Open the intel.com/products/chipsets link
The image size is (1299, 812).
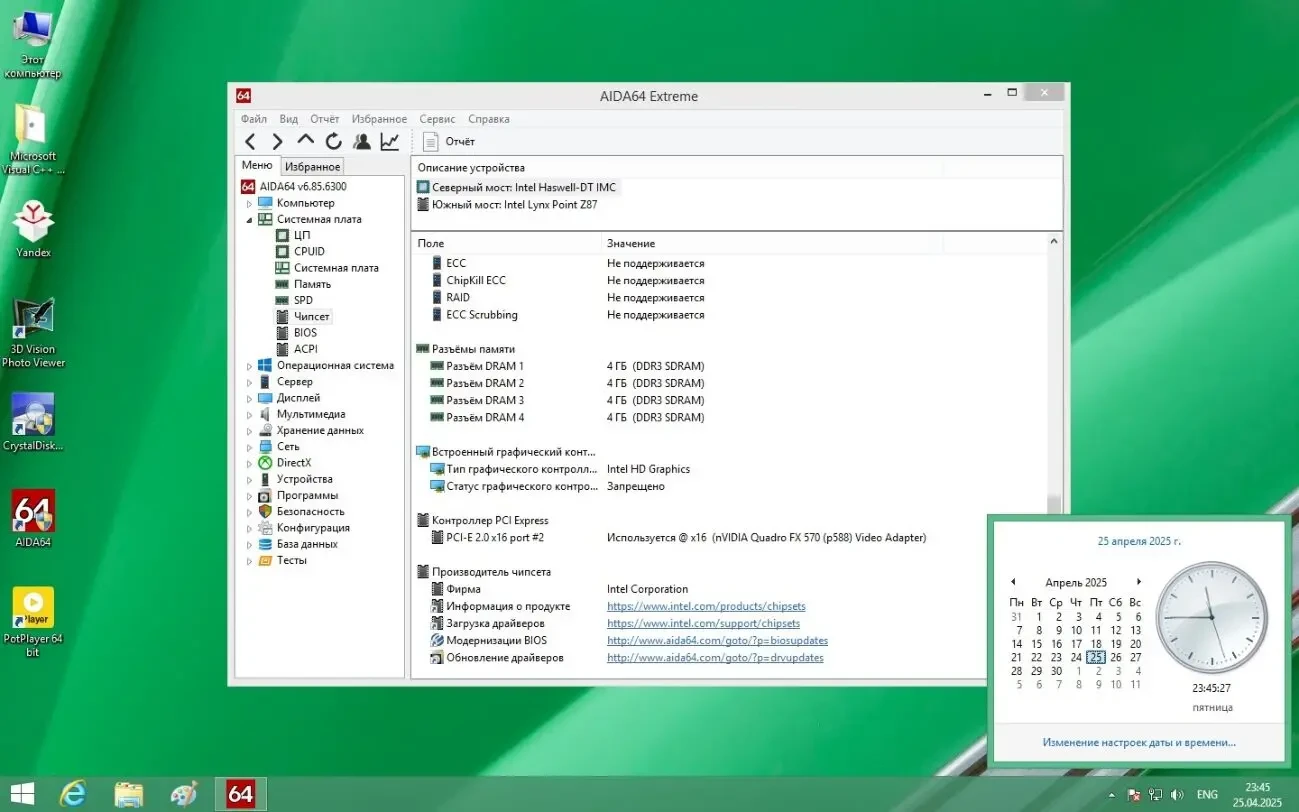705,606
